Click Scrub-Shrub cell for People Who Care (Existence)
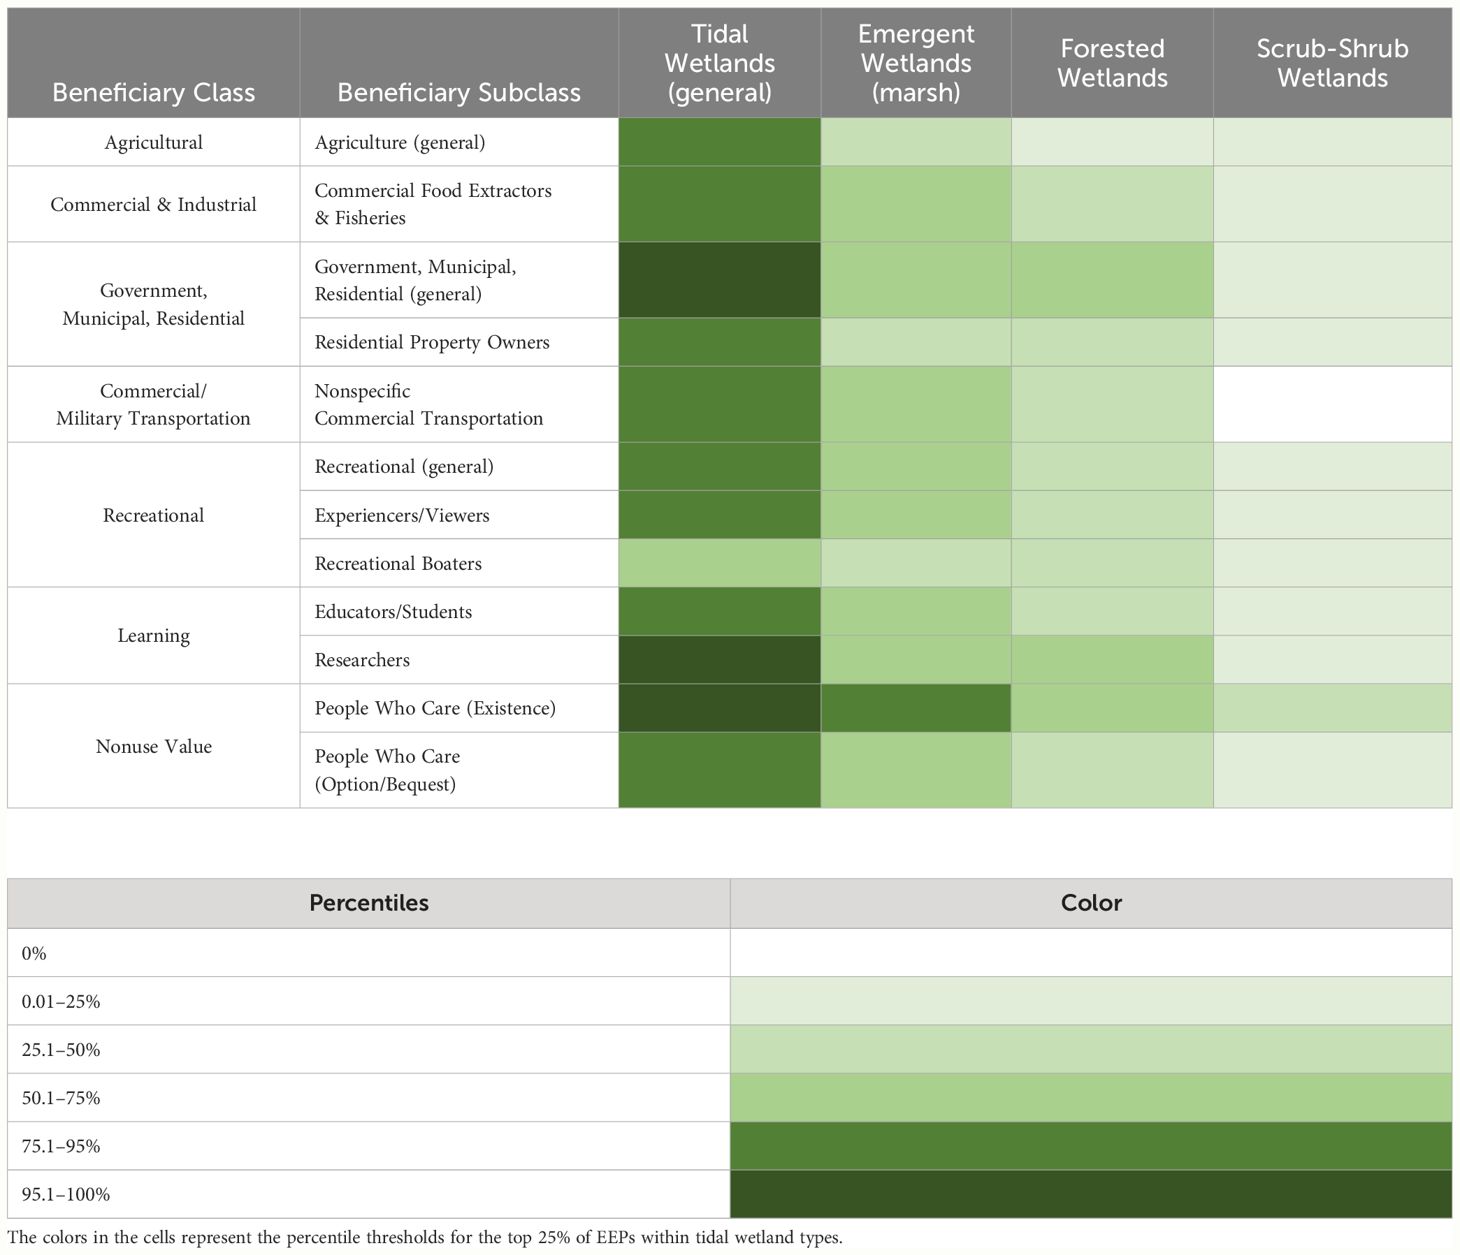Viewport: 1460px width, 1255px height. [x=1332, y=708]
